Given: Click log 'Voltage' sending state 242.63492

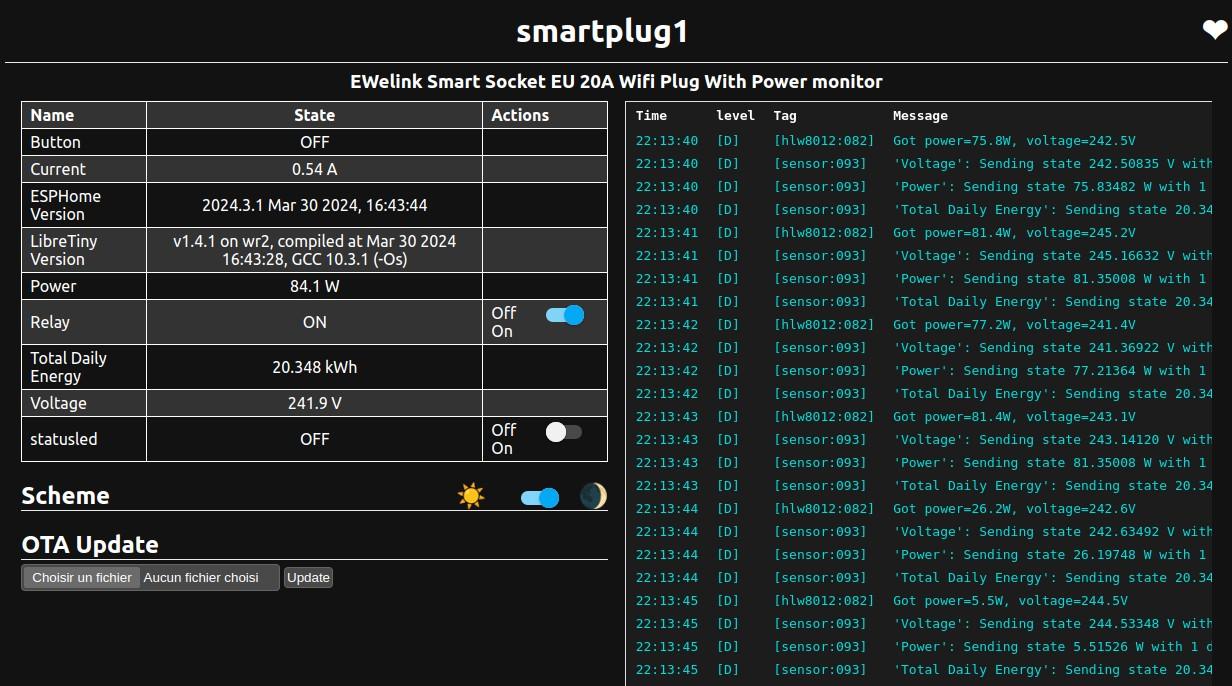Looking at the screenshot, I should (x=1053, y=532).
